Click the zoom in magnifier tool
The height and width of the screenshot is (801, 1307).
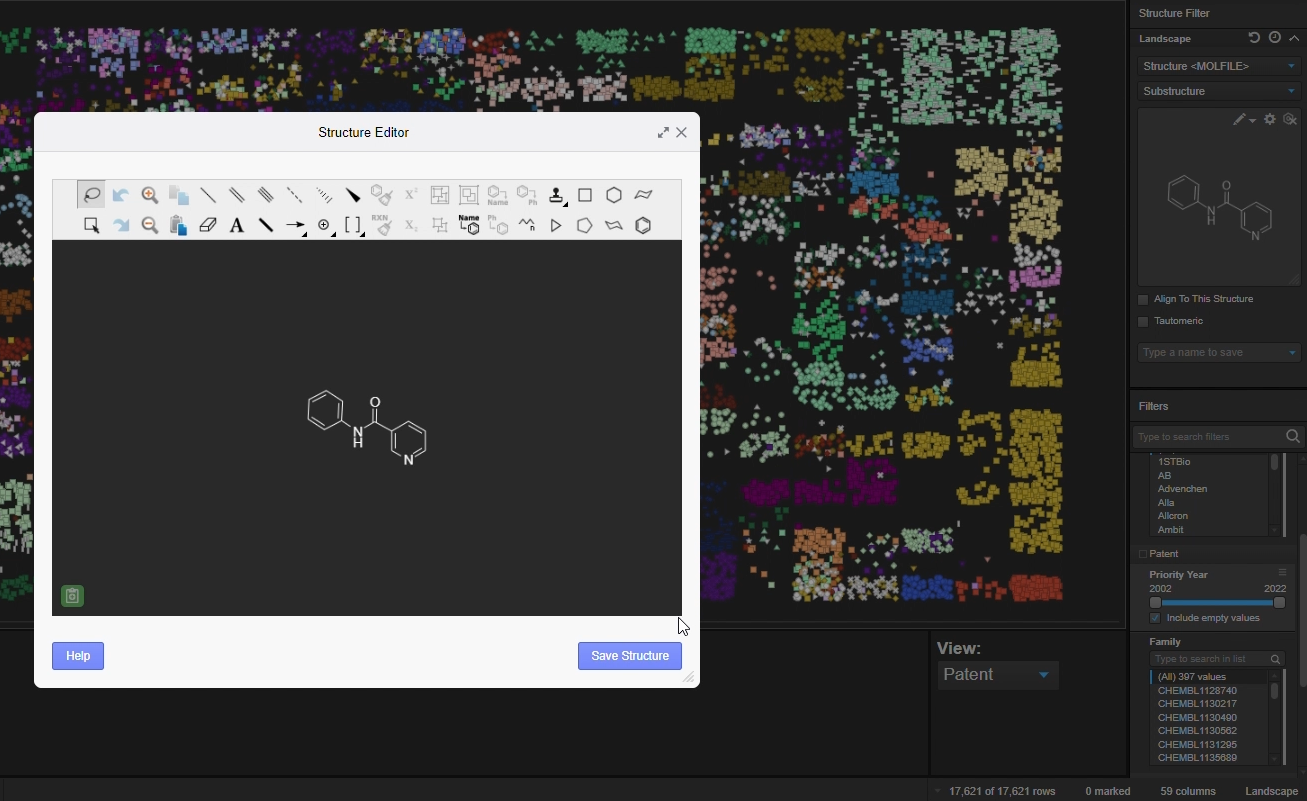click(x=150, y=195)
